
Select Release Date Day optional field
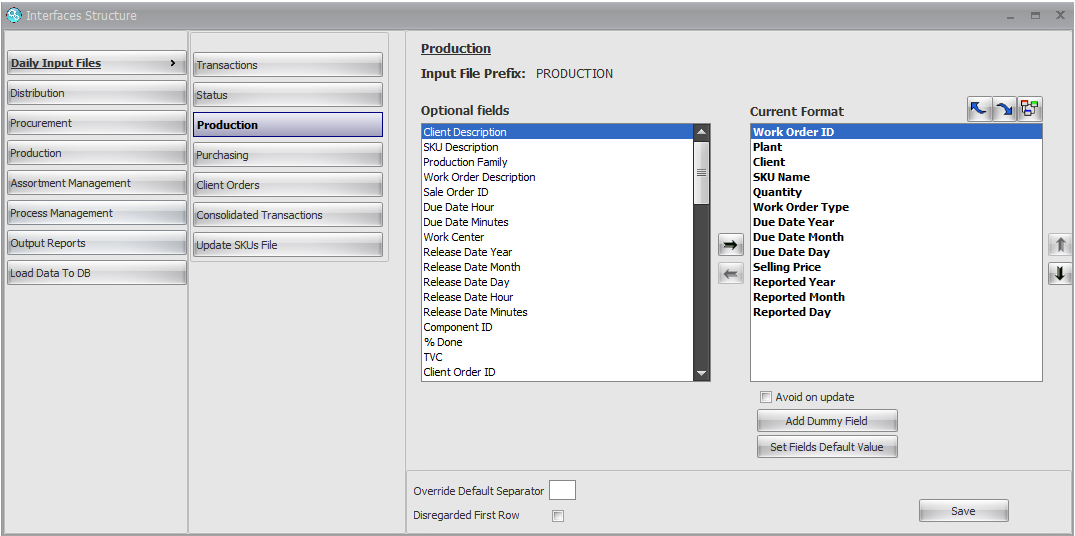tap(557, 282)
